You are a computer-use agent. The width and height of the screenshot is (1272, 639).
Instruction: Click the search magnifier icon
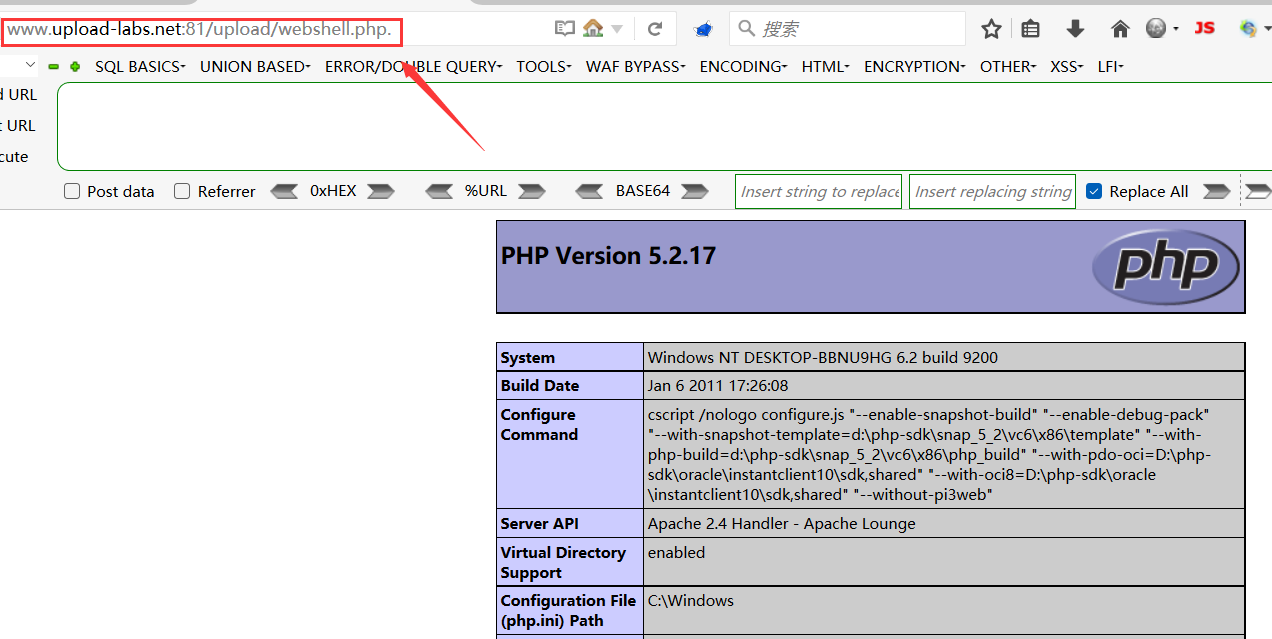(746, 29)
